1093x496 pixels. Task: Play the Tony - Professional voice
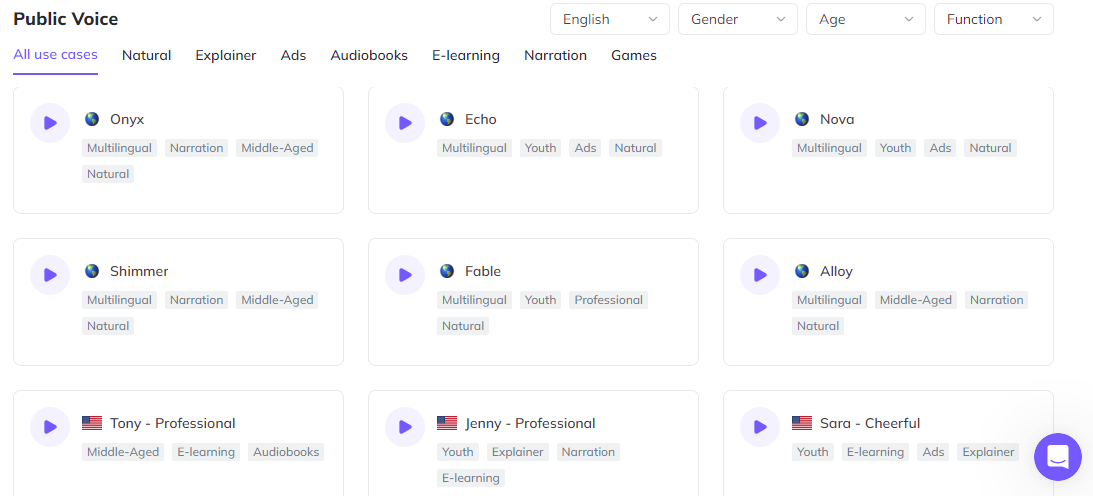[49, 427]
